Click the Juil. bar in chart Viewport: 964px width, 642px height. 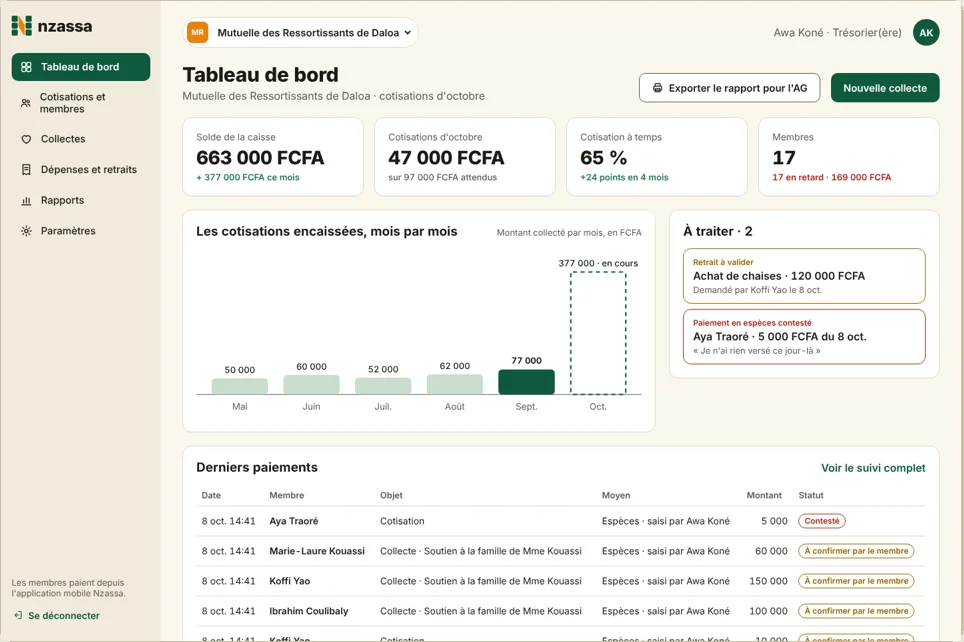pos(383,386)
